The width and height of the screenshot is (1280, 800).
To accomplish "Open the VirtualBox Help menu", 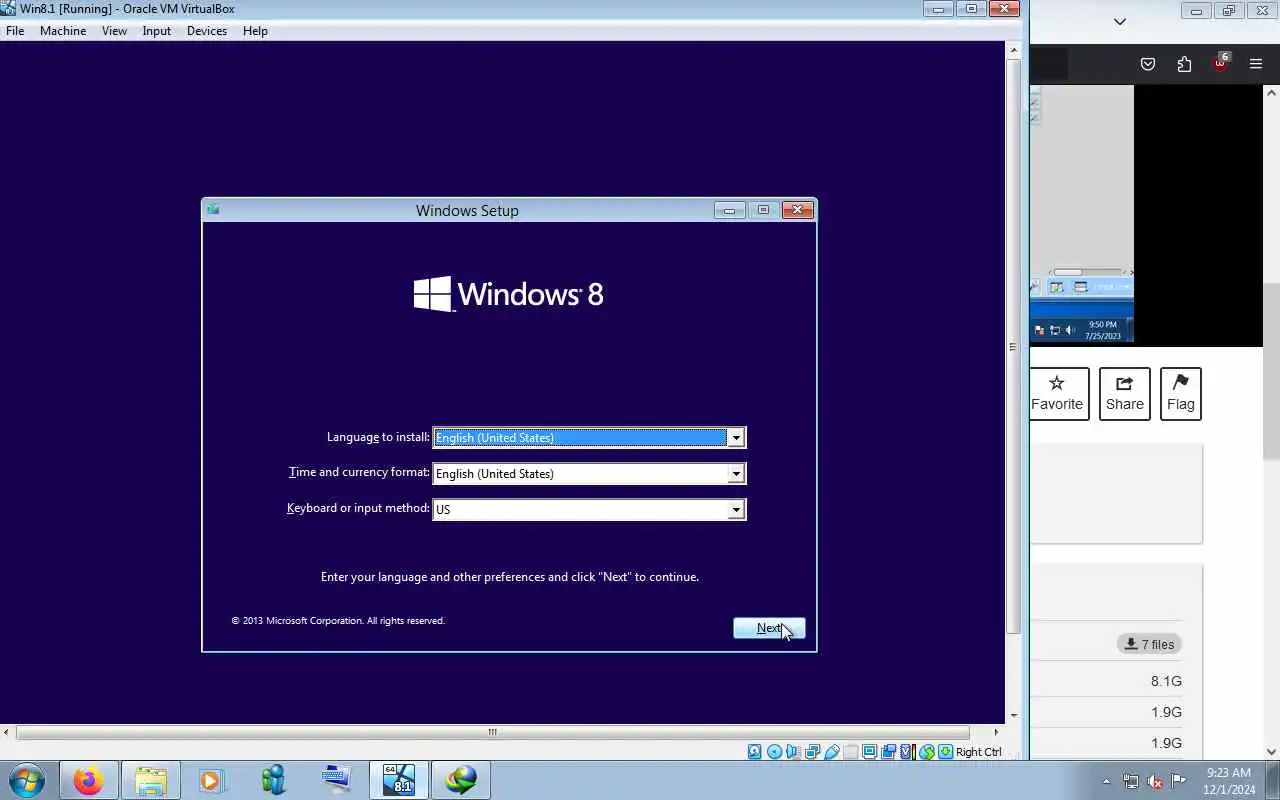I will coord(255,31).
